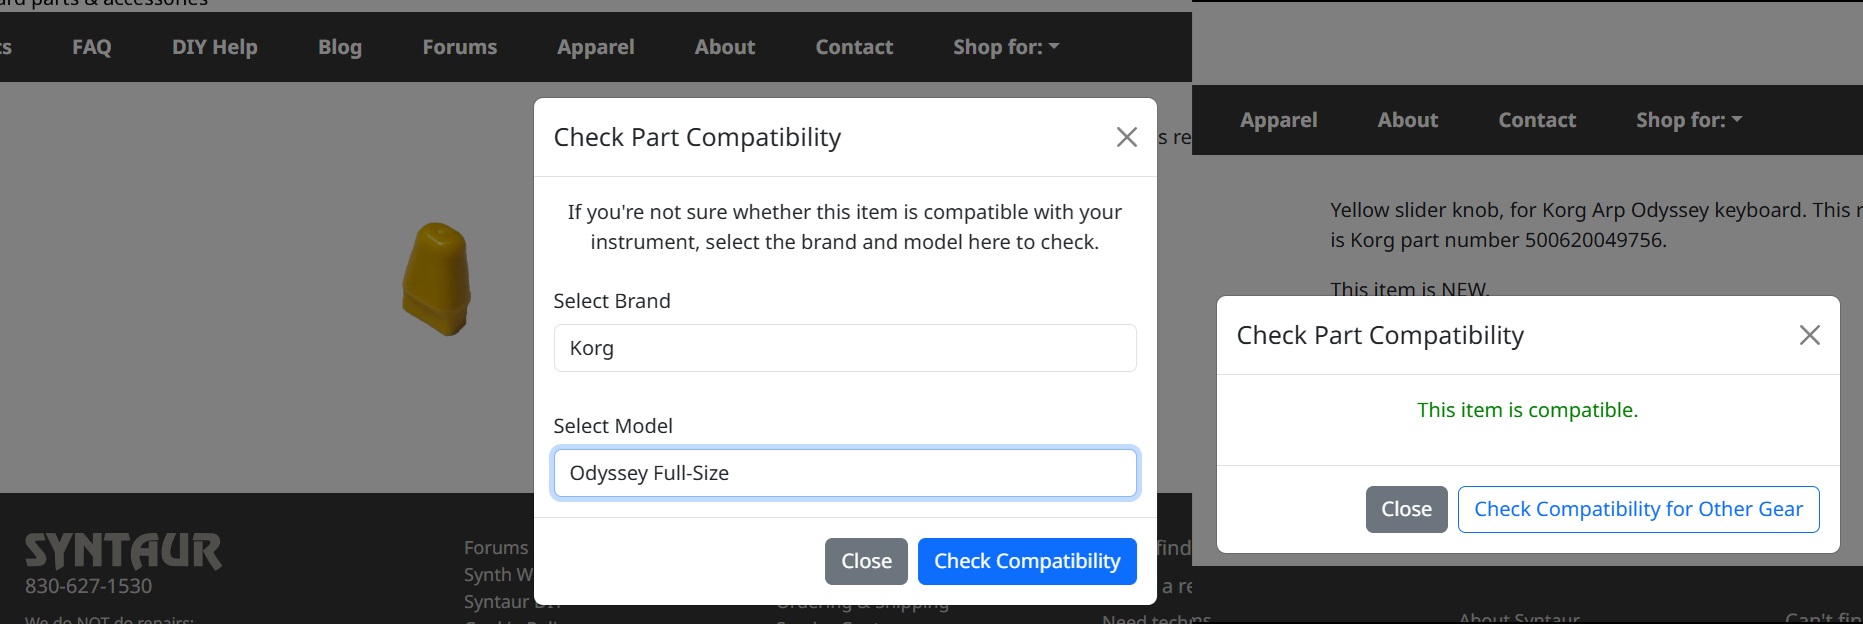The height and width of the screenshot is (624, 1863).
Task: Close the left Check Part Compatibility dialog via X
Action: (x=1126, y=137)
